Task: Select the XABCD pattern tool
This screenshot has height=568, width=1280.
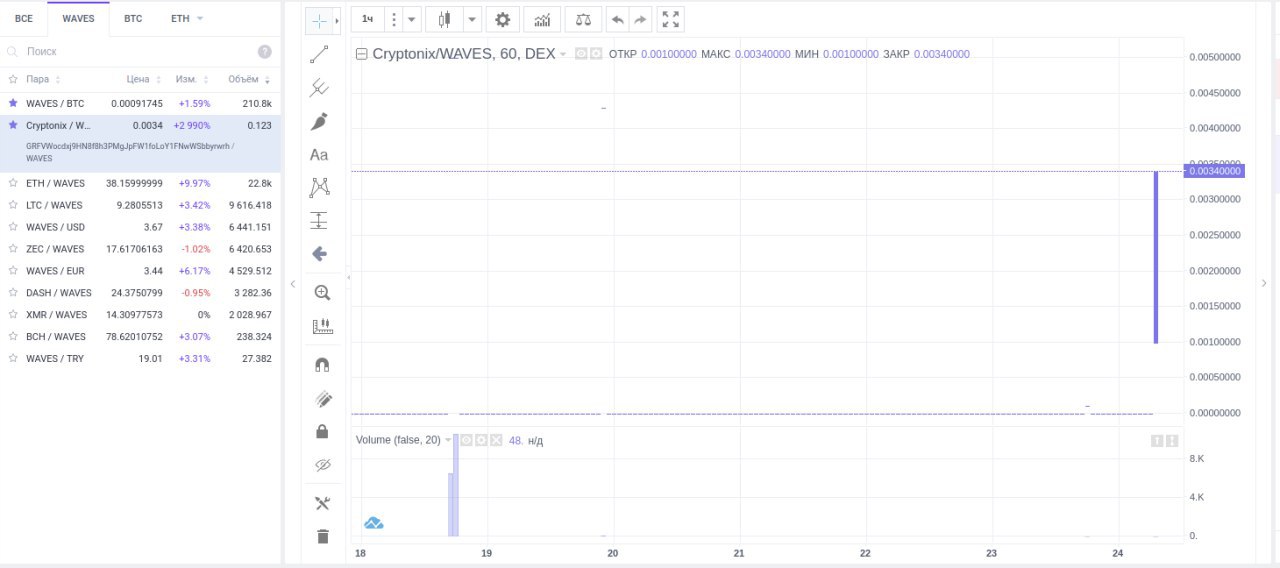Action: [320, 187]
